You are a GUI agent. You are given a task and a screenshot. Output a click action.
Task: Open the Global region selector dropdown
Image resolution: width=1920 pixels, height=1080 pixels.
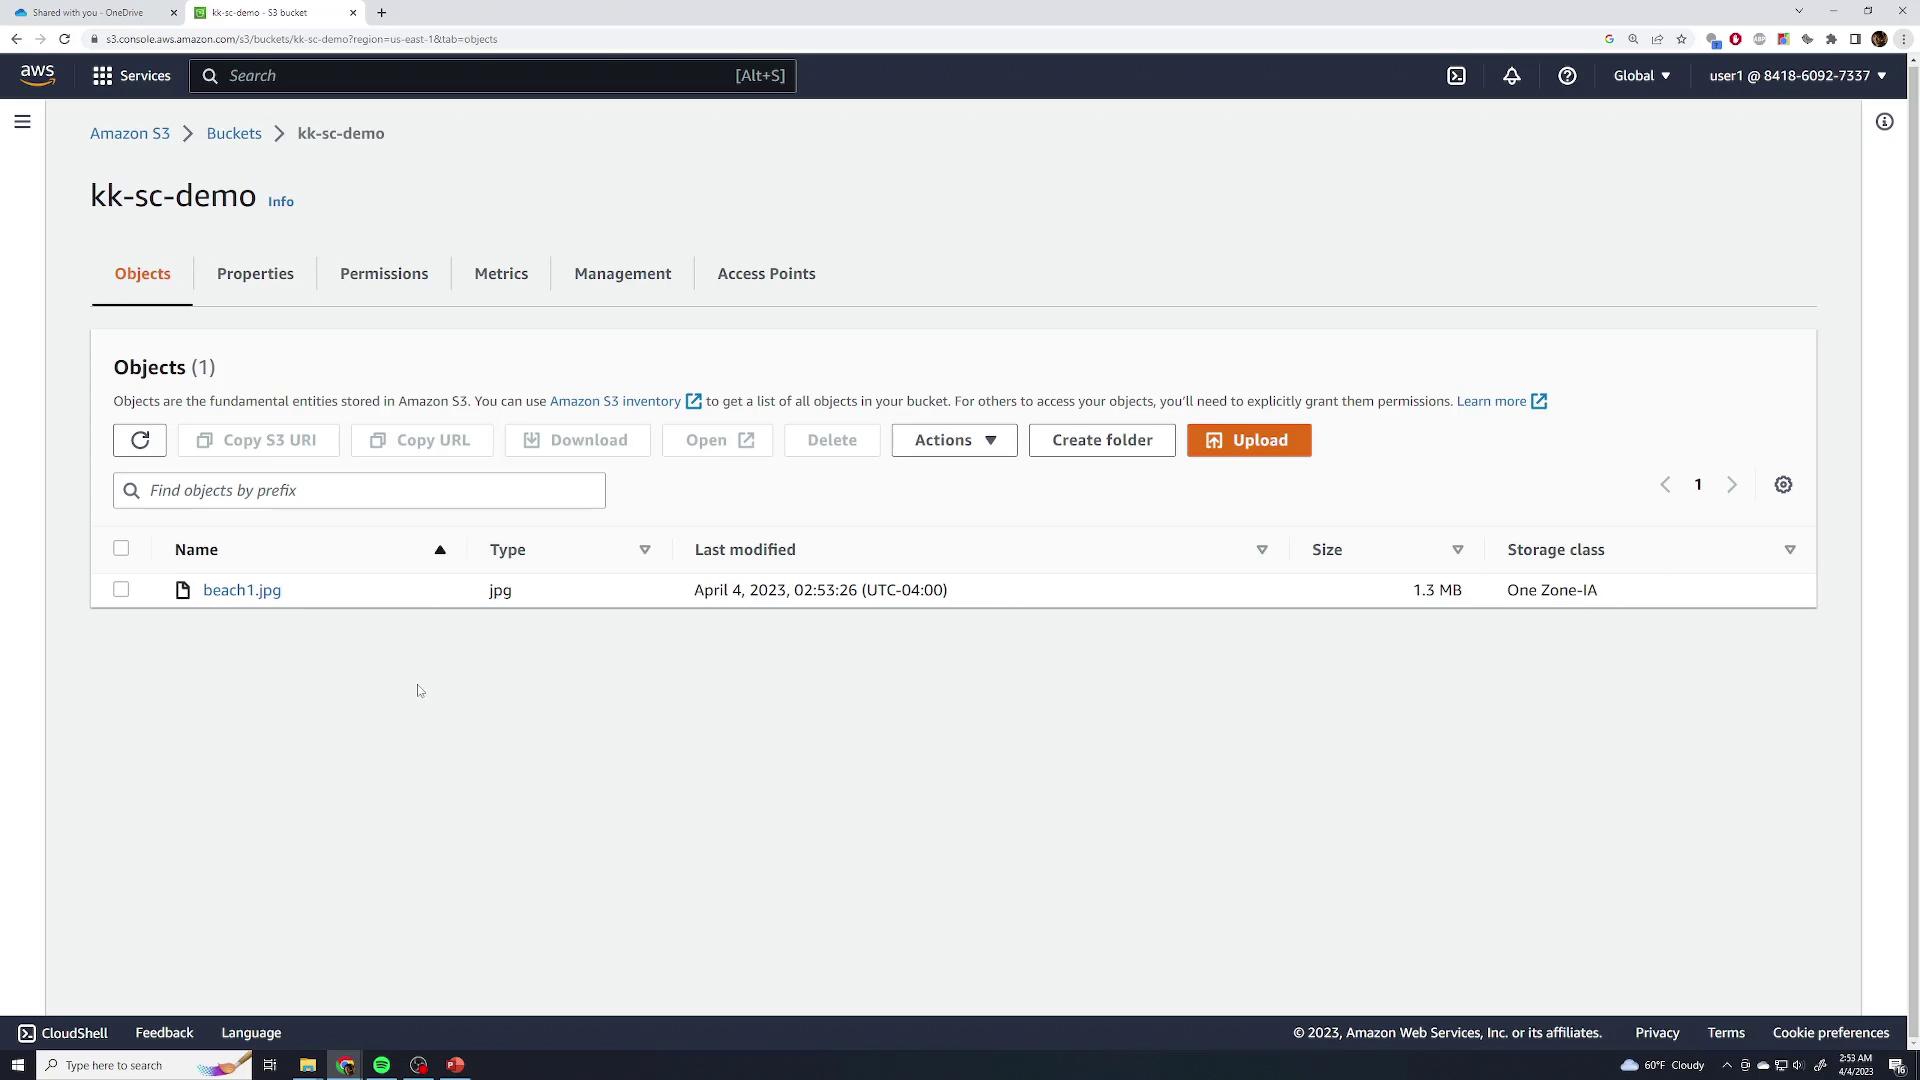point(1641,76)
